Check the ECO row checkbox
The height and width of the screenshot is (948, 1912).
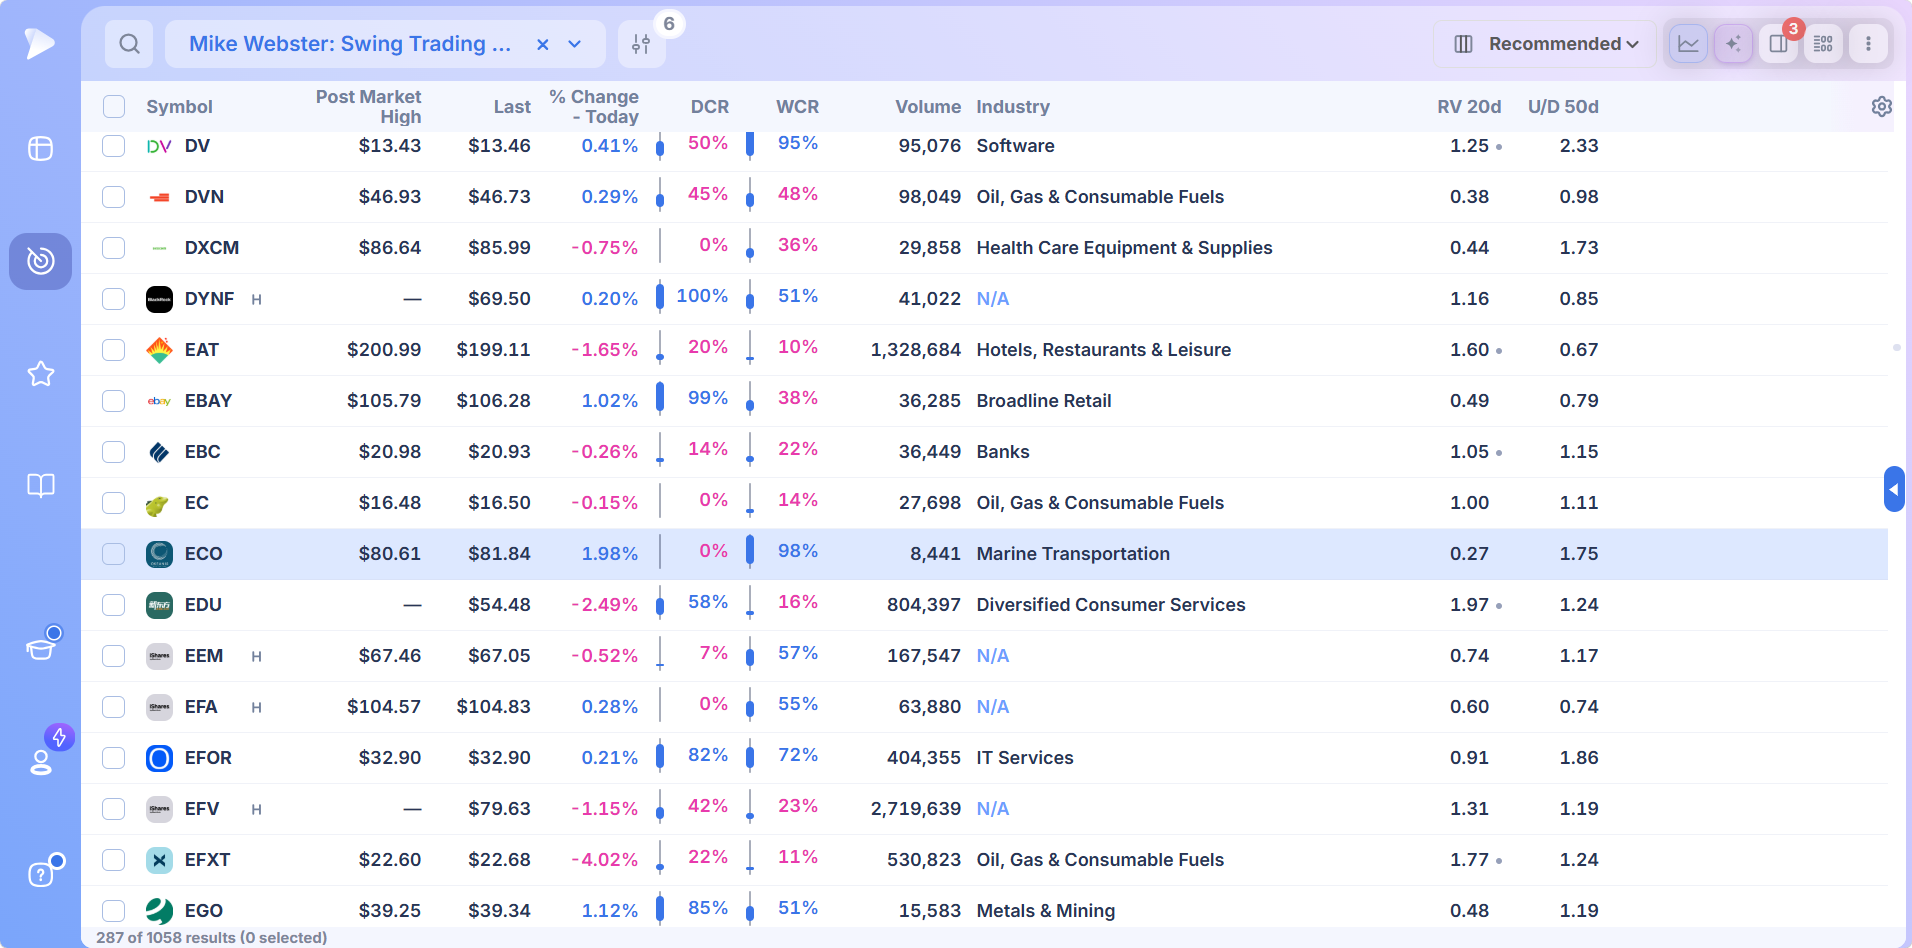pyautogui.click(x=114, y=554)
